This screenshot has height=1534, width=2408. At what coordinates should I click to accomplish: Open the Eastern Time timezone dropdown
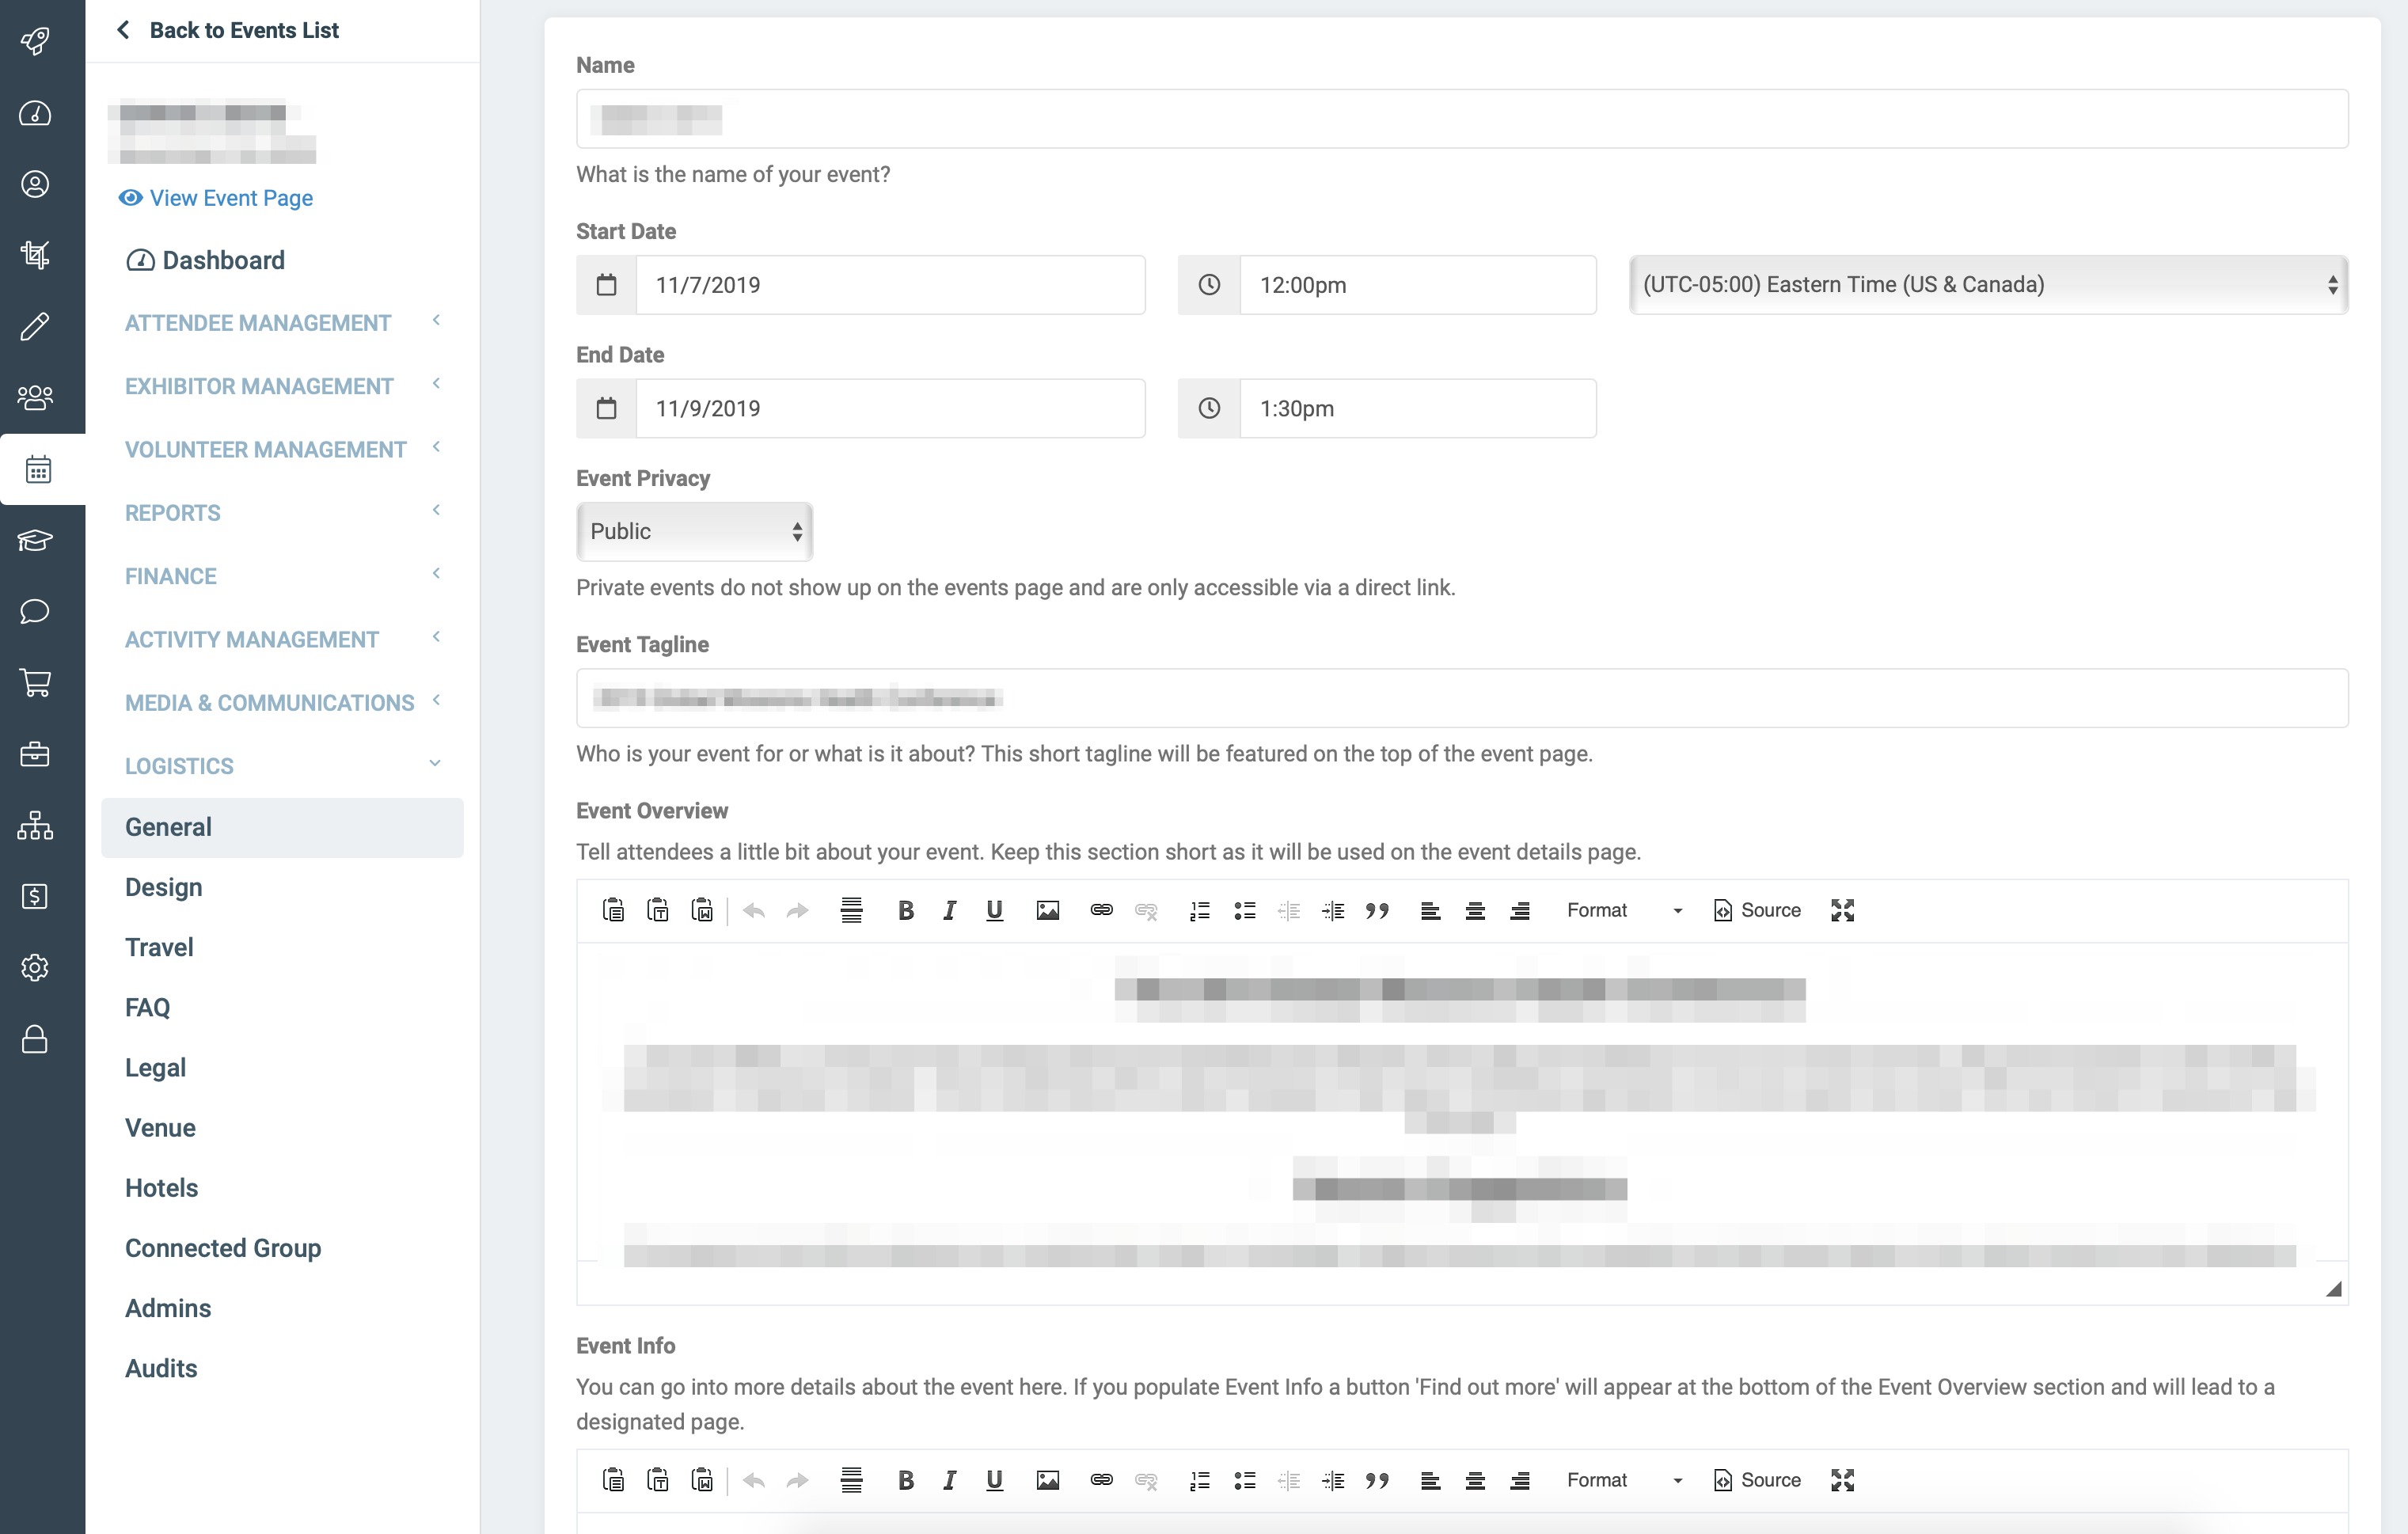1987,285
